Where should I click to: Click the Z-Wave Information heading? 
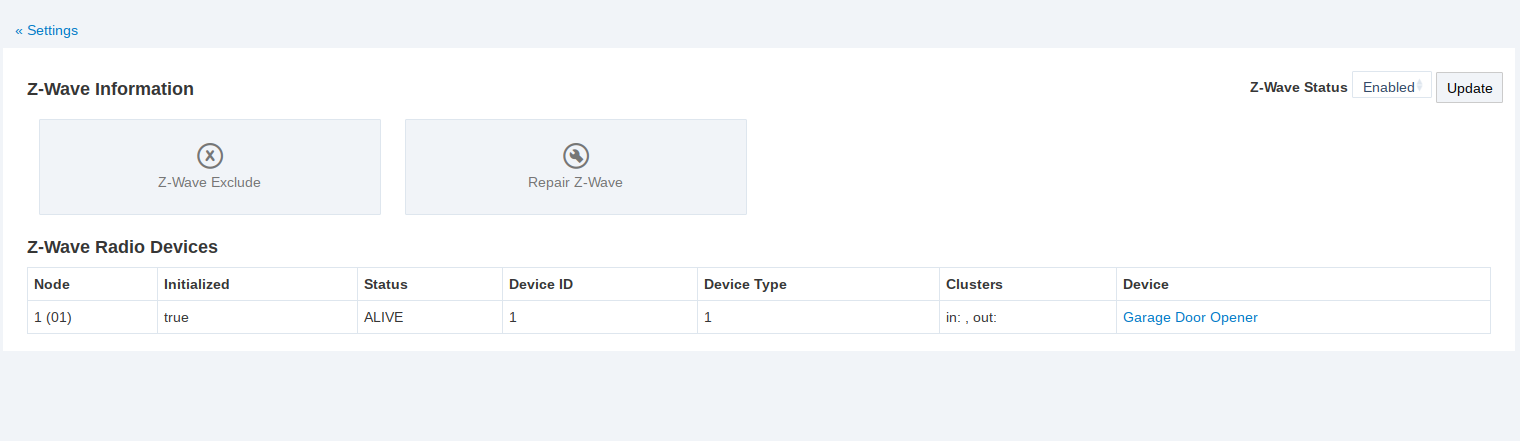coord(110,89)
